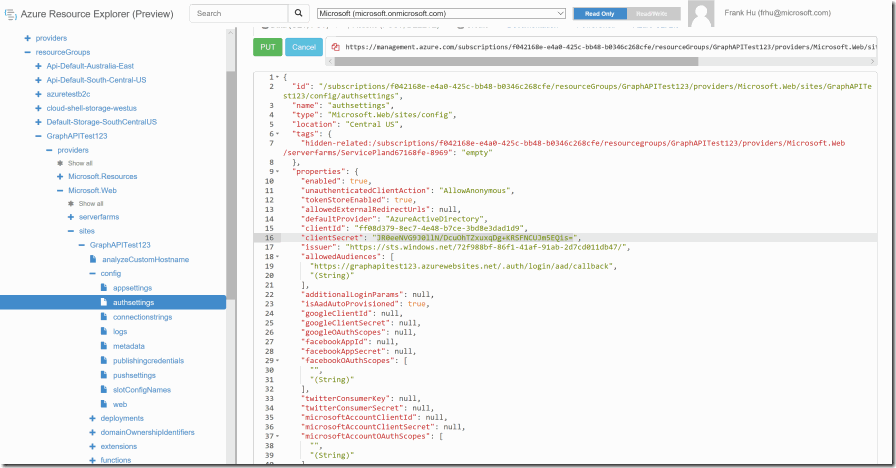Switch to Read Only mode
The height and width of the screenshot is (468, 896).
599,14
